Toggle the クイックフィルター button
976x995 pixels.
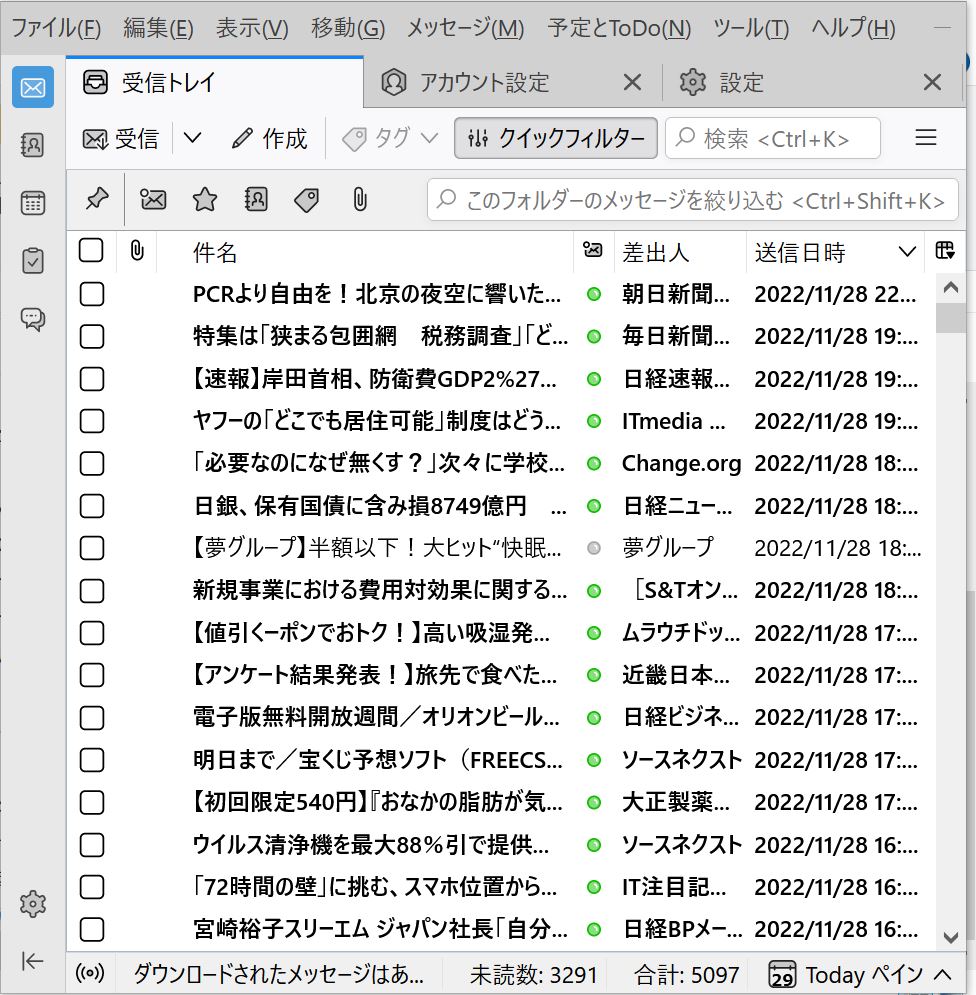[x=556, y=138]
